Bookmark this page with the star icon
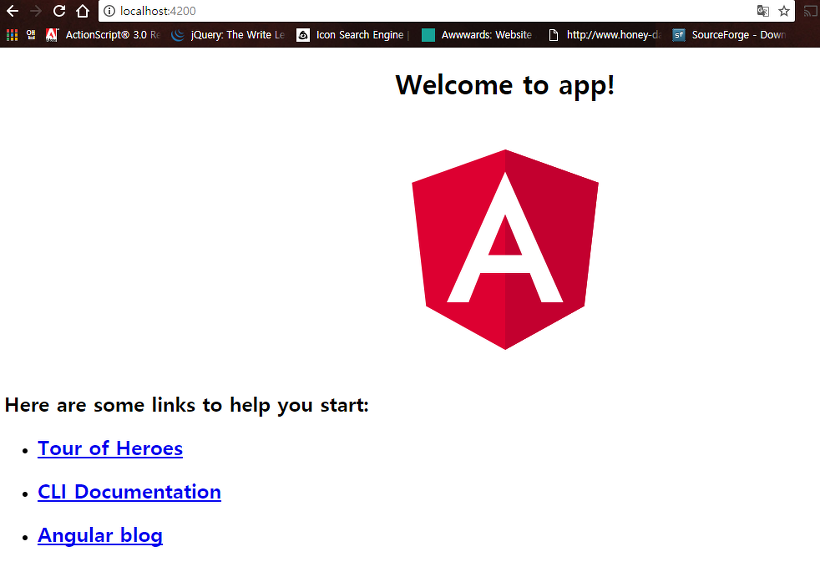 click(x=783, y=11)
